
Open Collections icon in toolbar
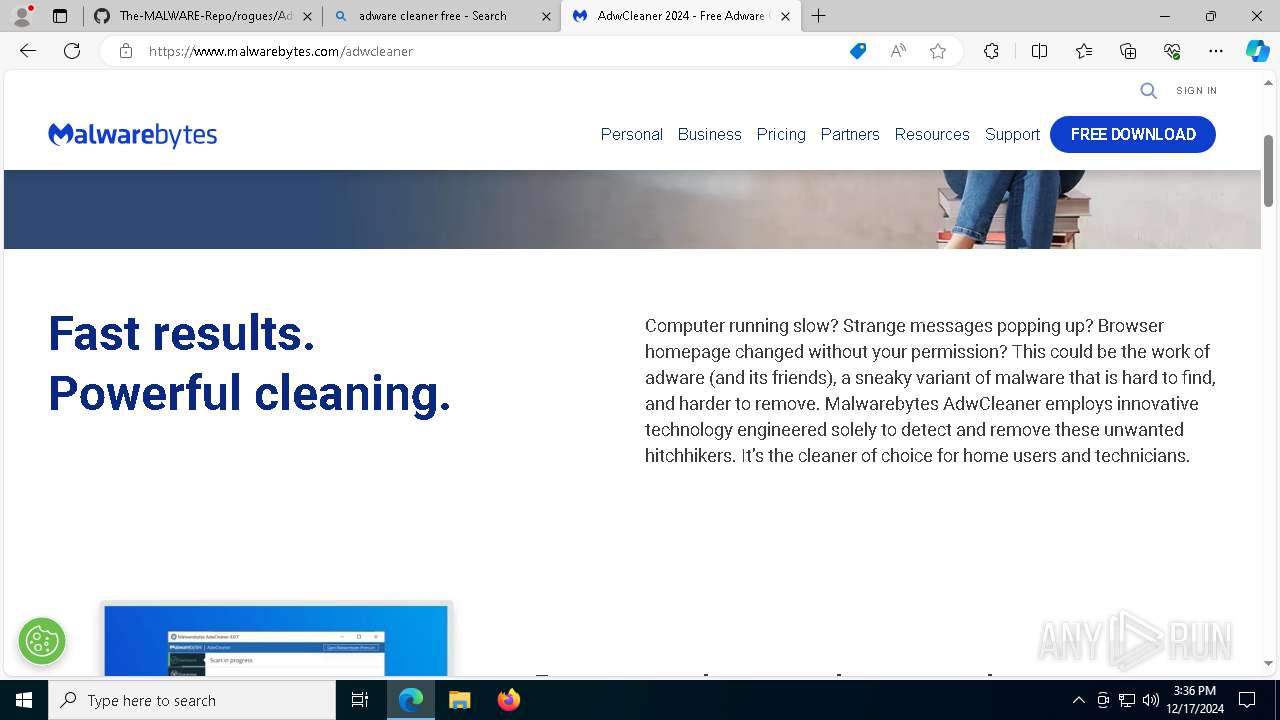point(1128,51)
